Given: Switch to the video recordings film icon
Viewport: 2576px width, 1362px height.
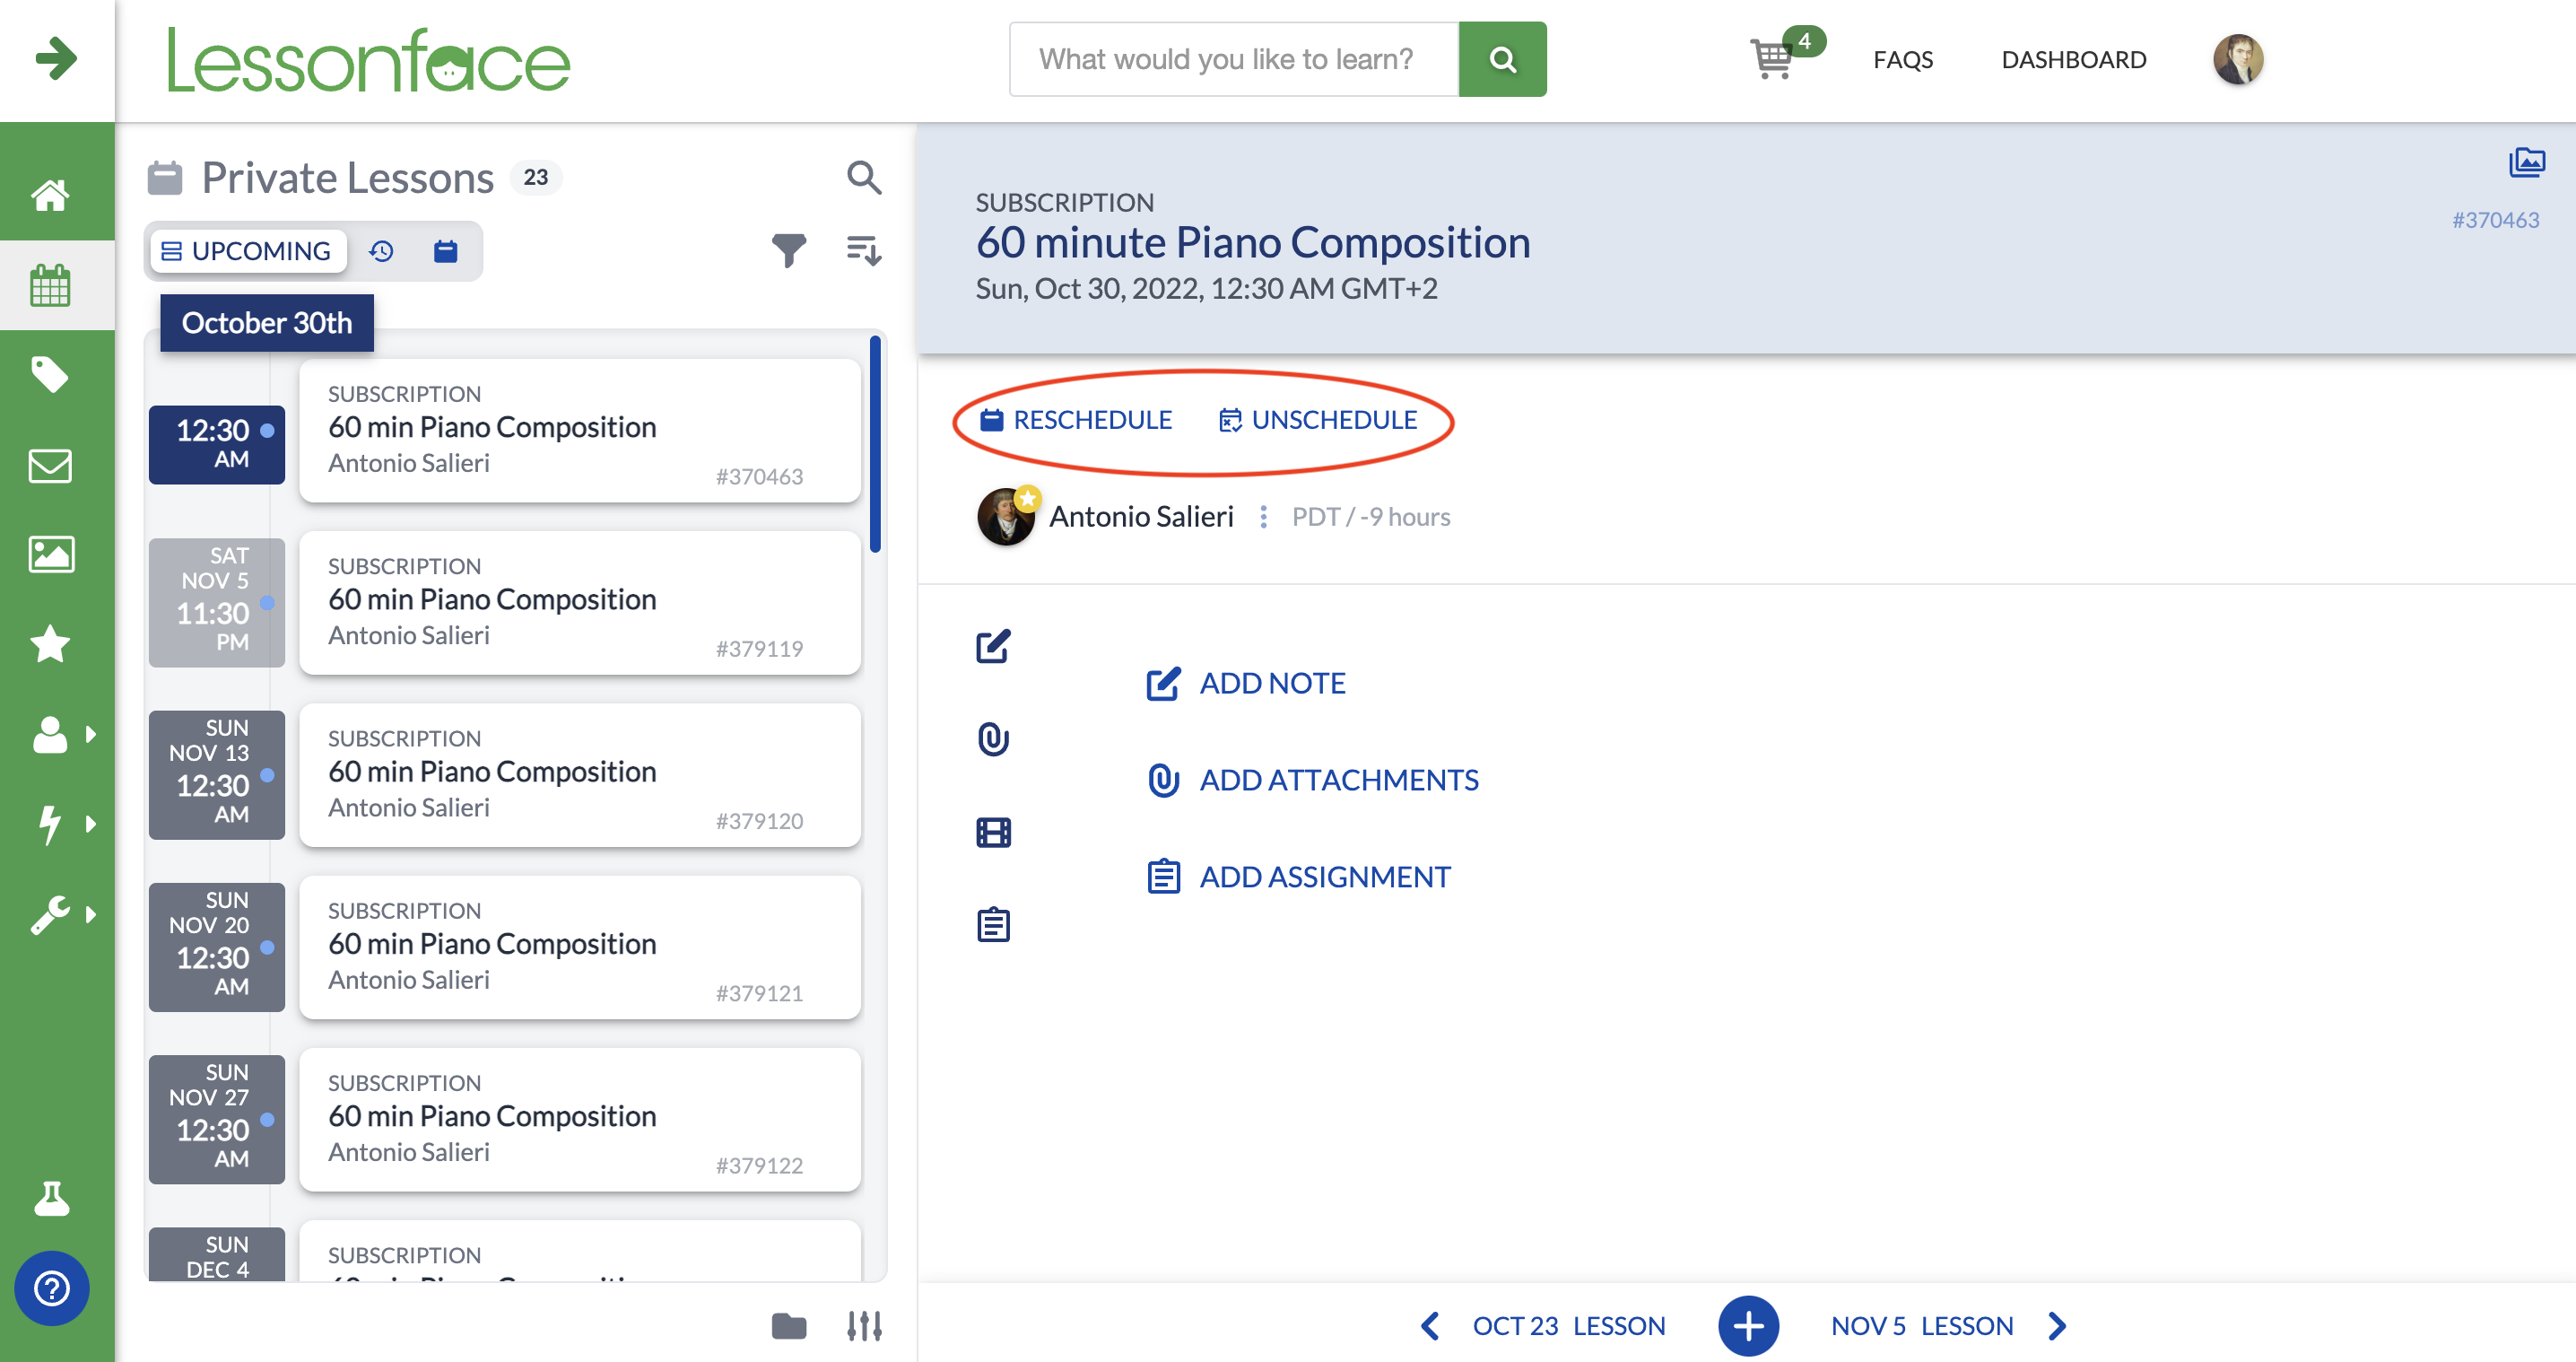Looking at the screenshot, I should click(993, 832).
